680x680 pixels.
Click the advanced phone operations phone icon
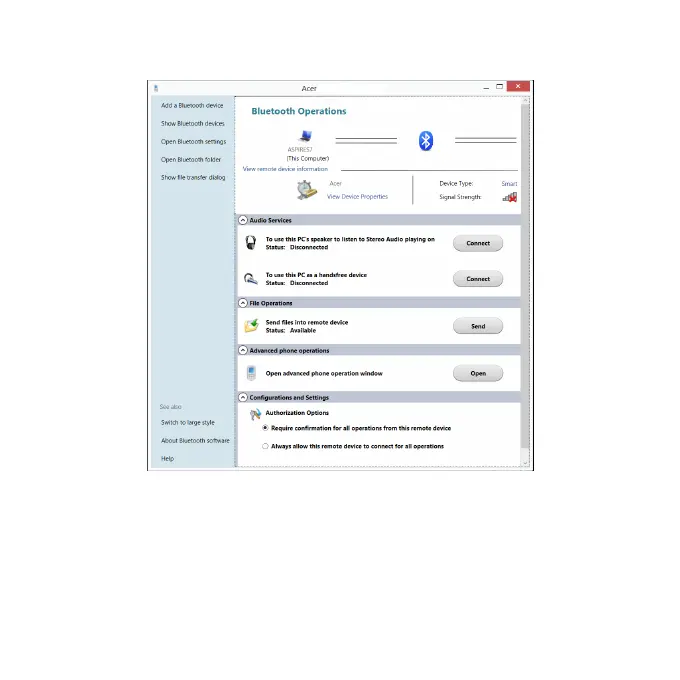point(251,373)
